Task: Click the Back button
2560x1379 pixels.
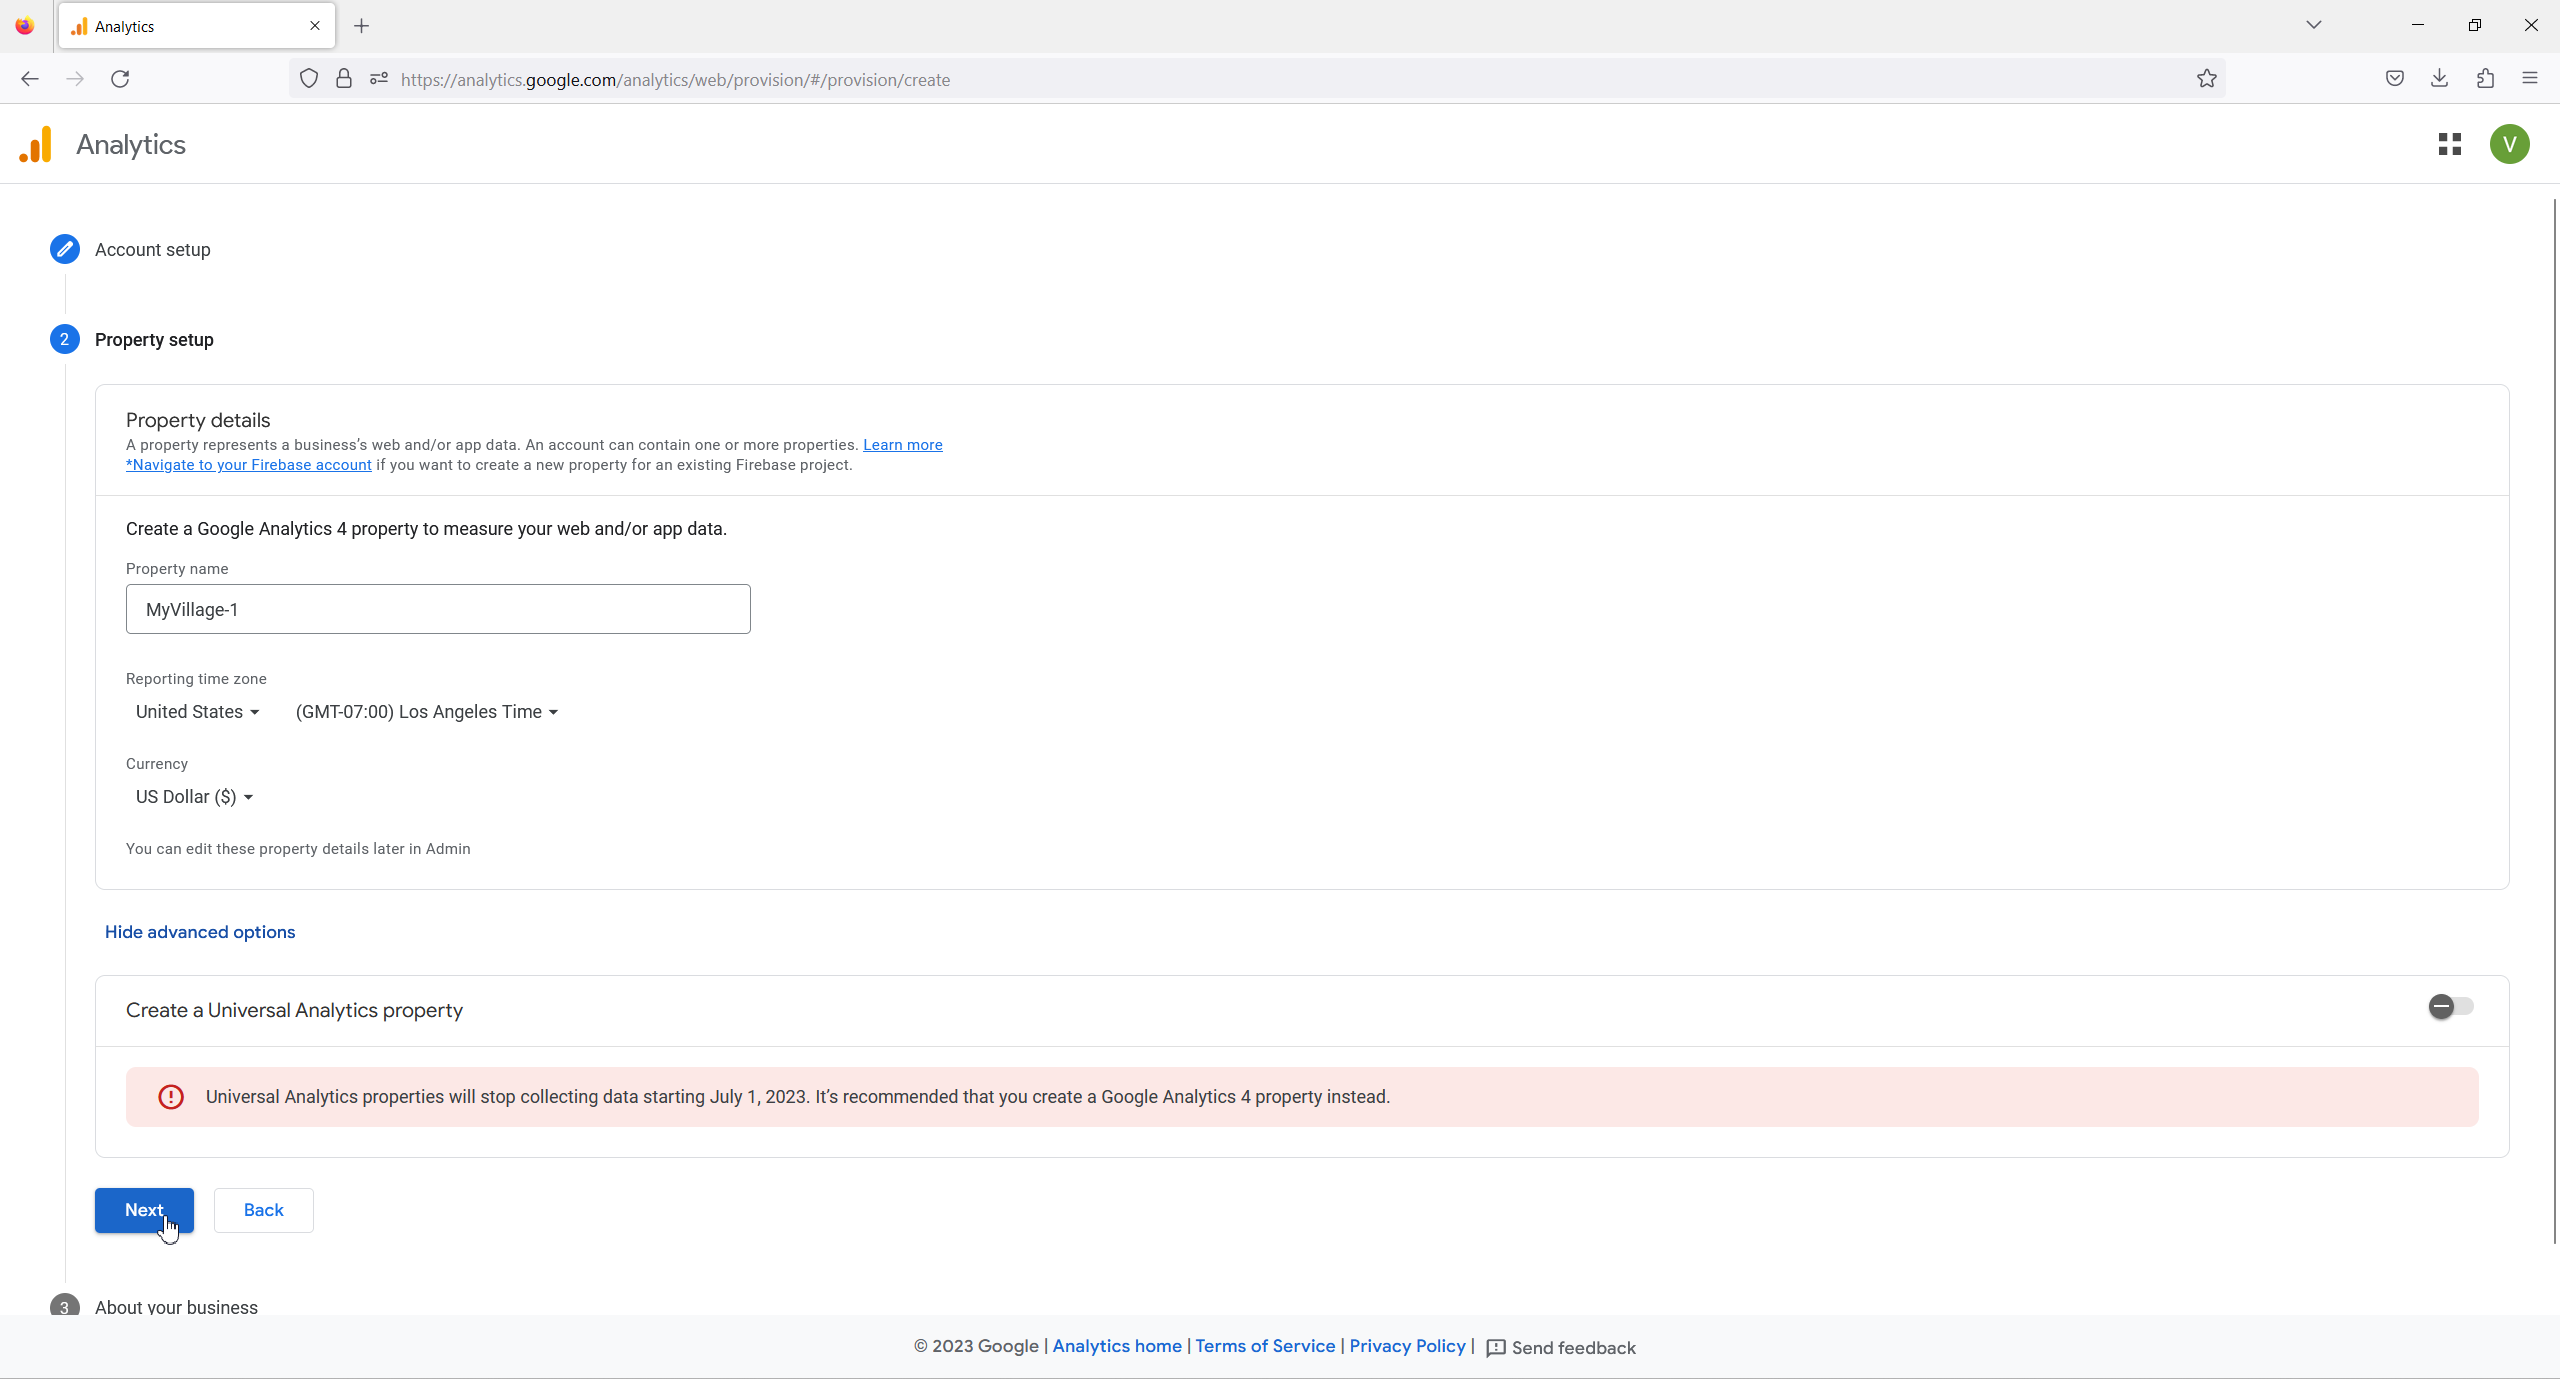Action: click(x=263, y=1210)
